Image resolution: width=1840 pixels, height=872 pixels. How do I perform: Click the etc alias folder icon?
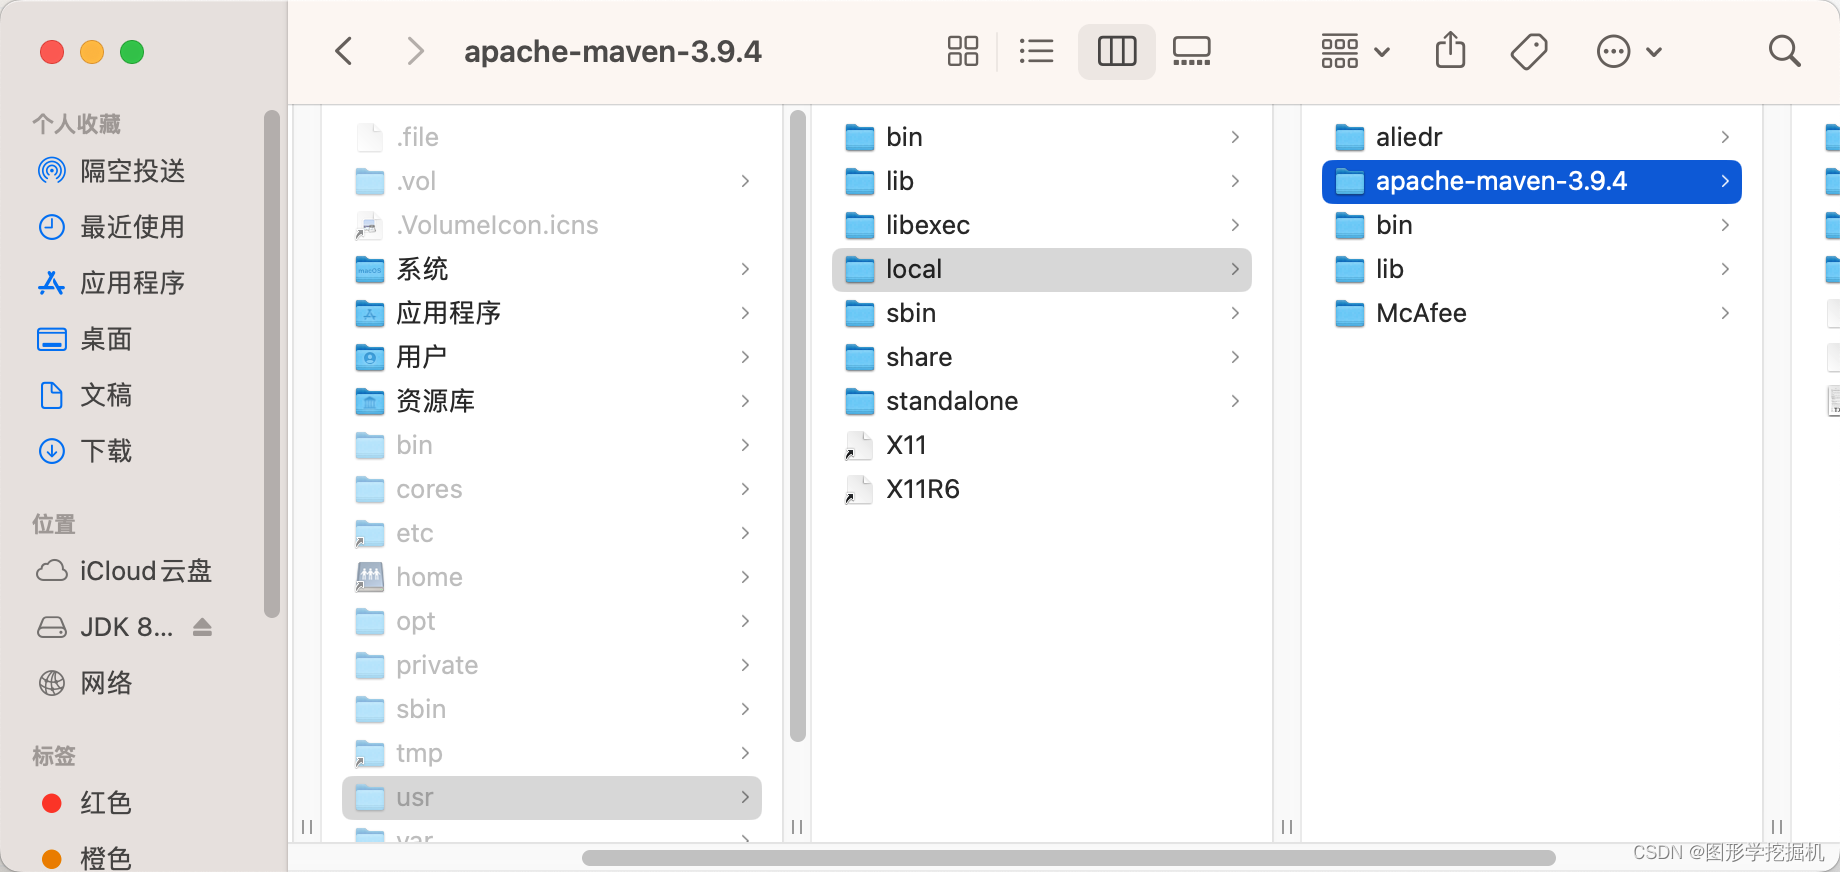coord(370,533)
